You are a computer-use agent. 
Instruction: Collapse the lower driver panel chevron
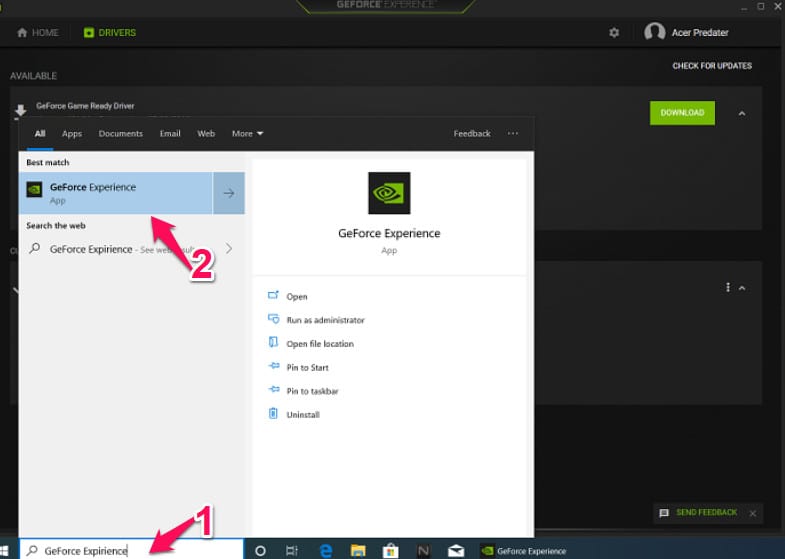[x=742, y=288]
